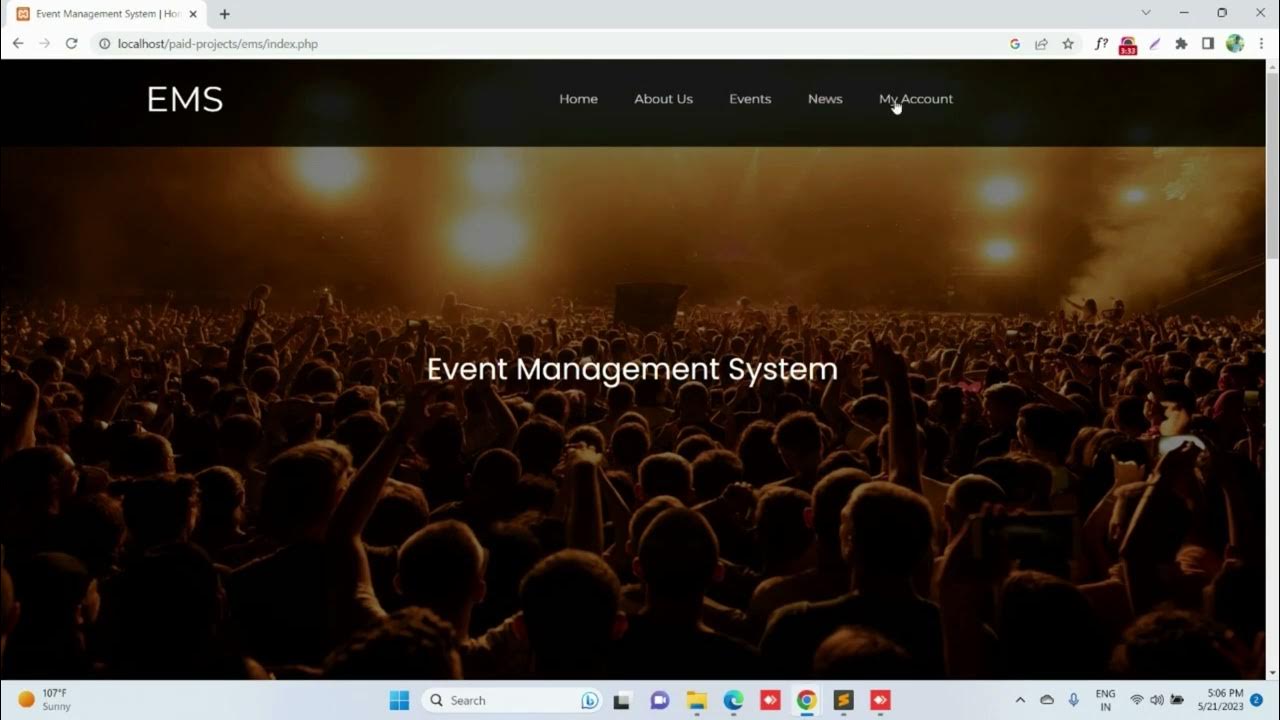Screen dimensions: 1280x720
Task: Click the scrollbar down arrow
Action: pyautogui.click(x=1272, y=673)
